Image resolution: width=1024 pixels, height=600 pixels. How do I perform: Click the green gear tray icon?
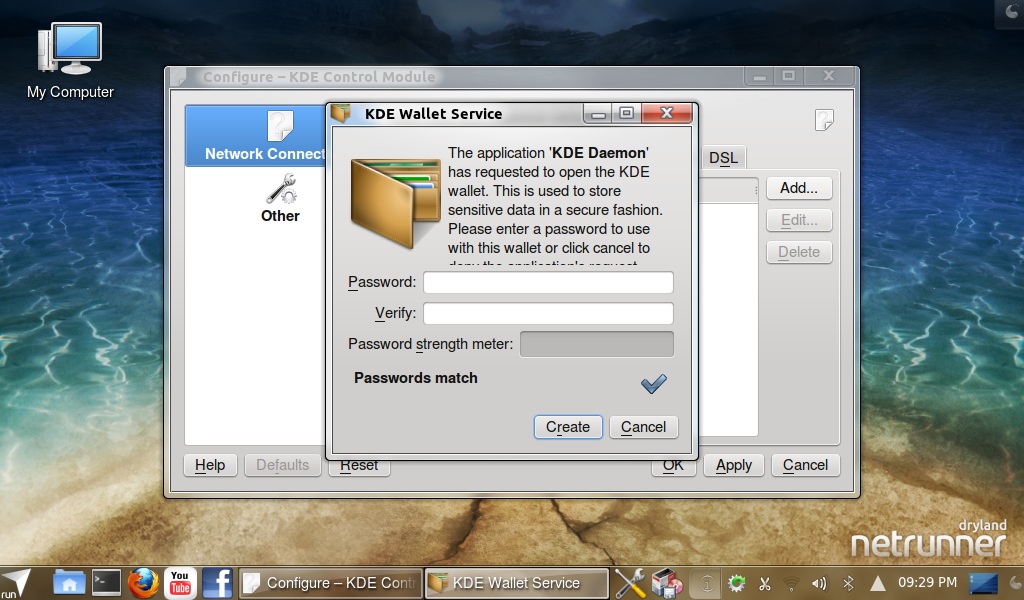(737, 583)
